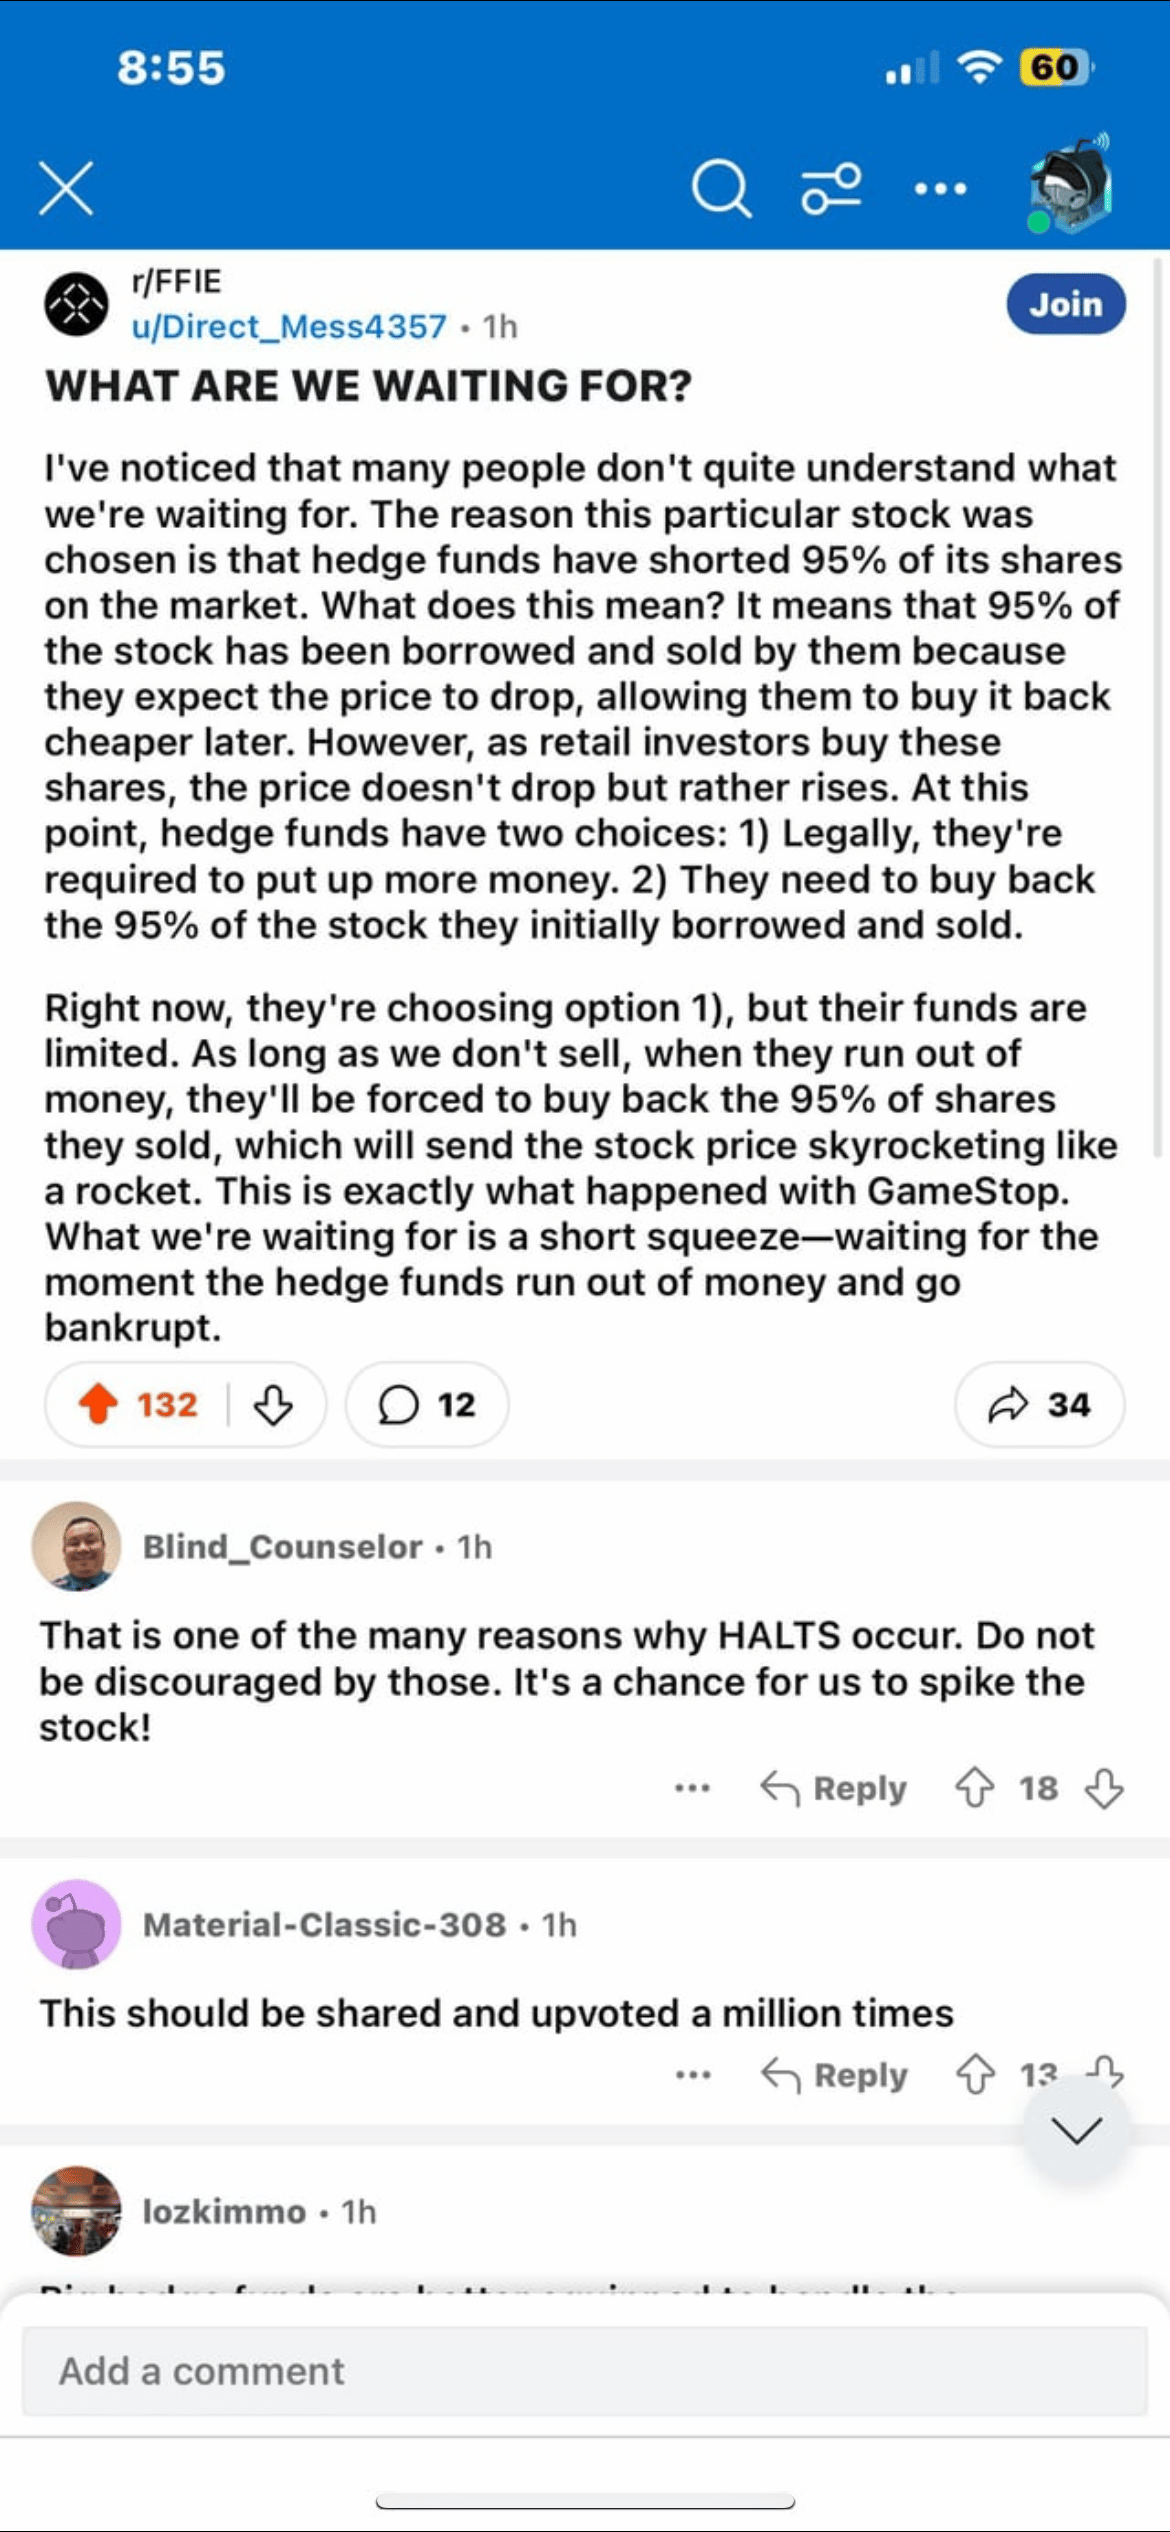Screen dimensions: 1170x2532
Task: View Blind_Counselor's avatar
Action: pyautogui.click(x=77, y=1546)
